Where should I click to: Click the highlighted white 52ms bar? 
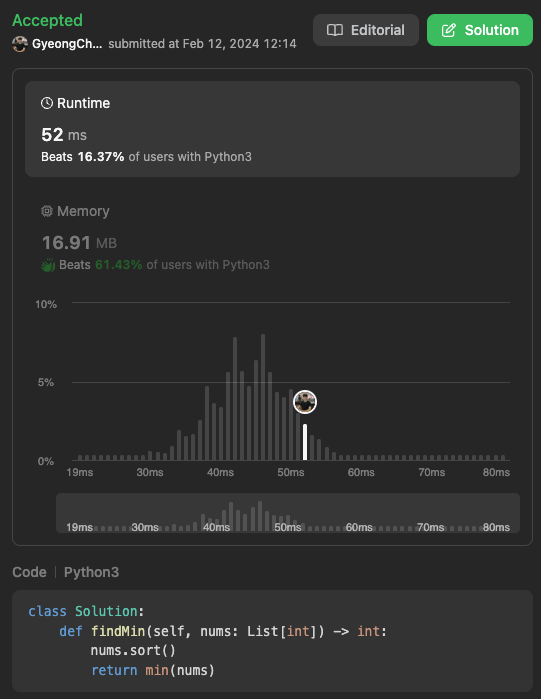click(305, 442)
